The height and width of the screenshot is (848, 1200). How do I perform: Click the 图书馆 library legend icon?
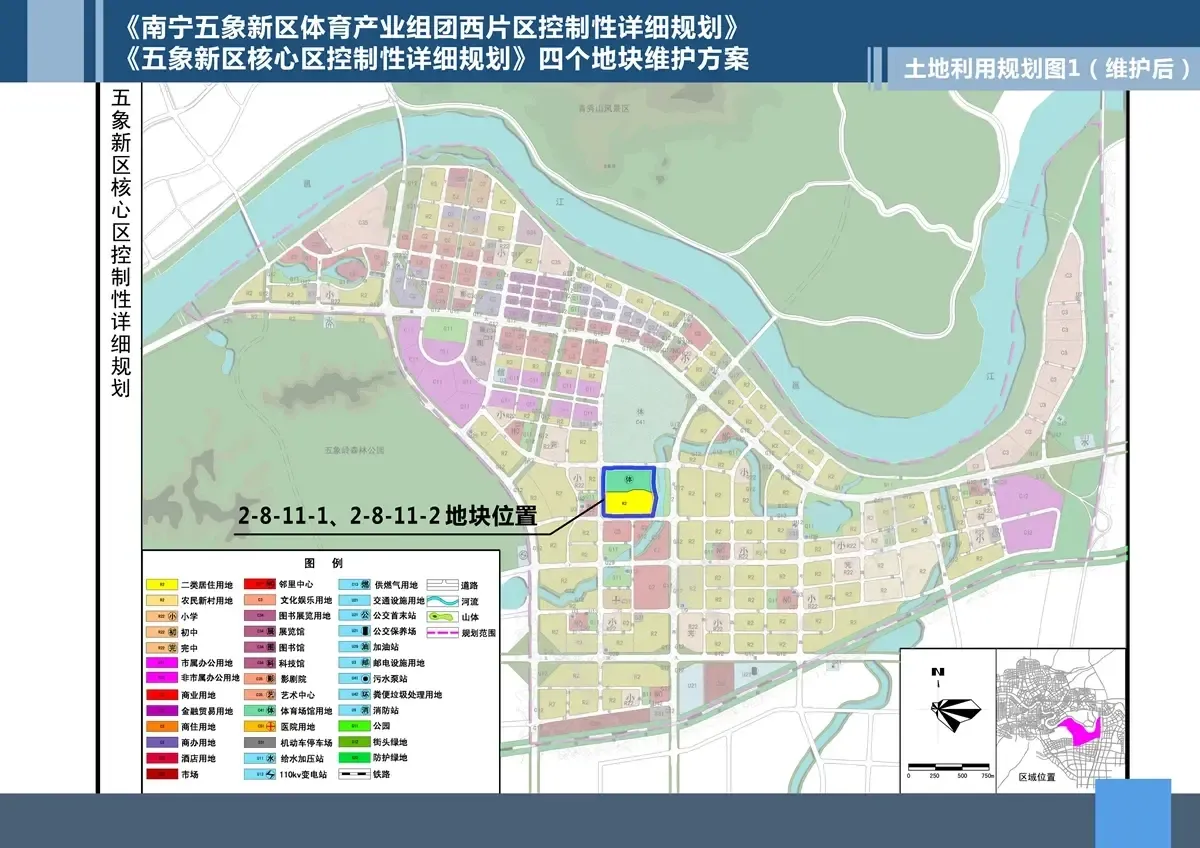[x=270, y=648]
